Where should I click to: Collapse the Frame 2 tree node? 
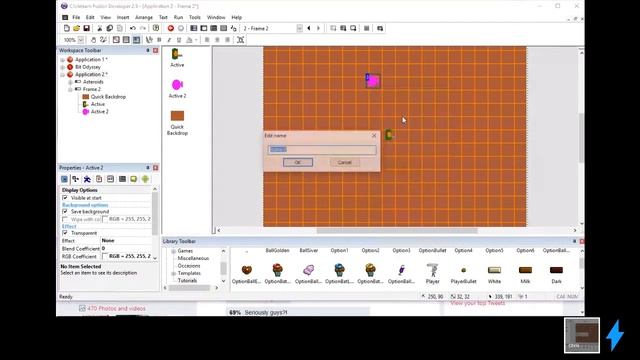pos(70,89)
